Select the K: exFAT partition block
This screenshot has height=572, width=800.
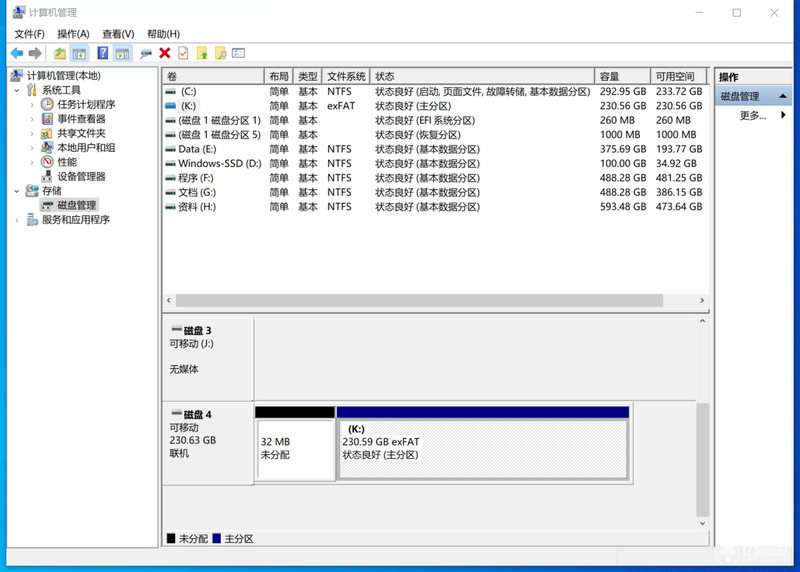coord(483,442)
